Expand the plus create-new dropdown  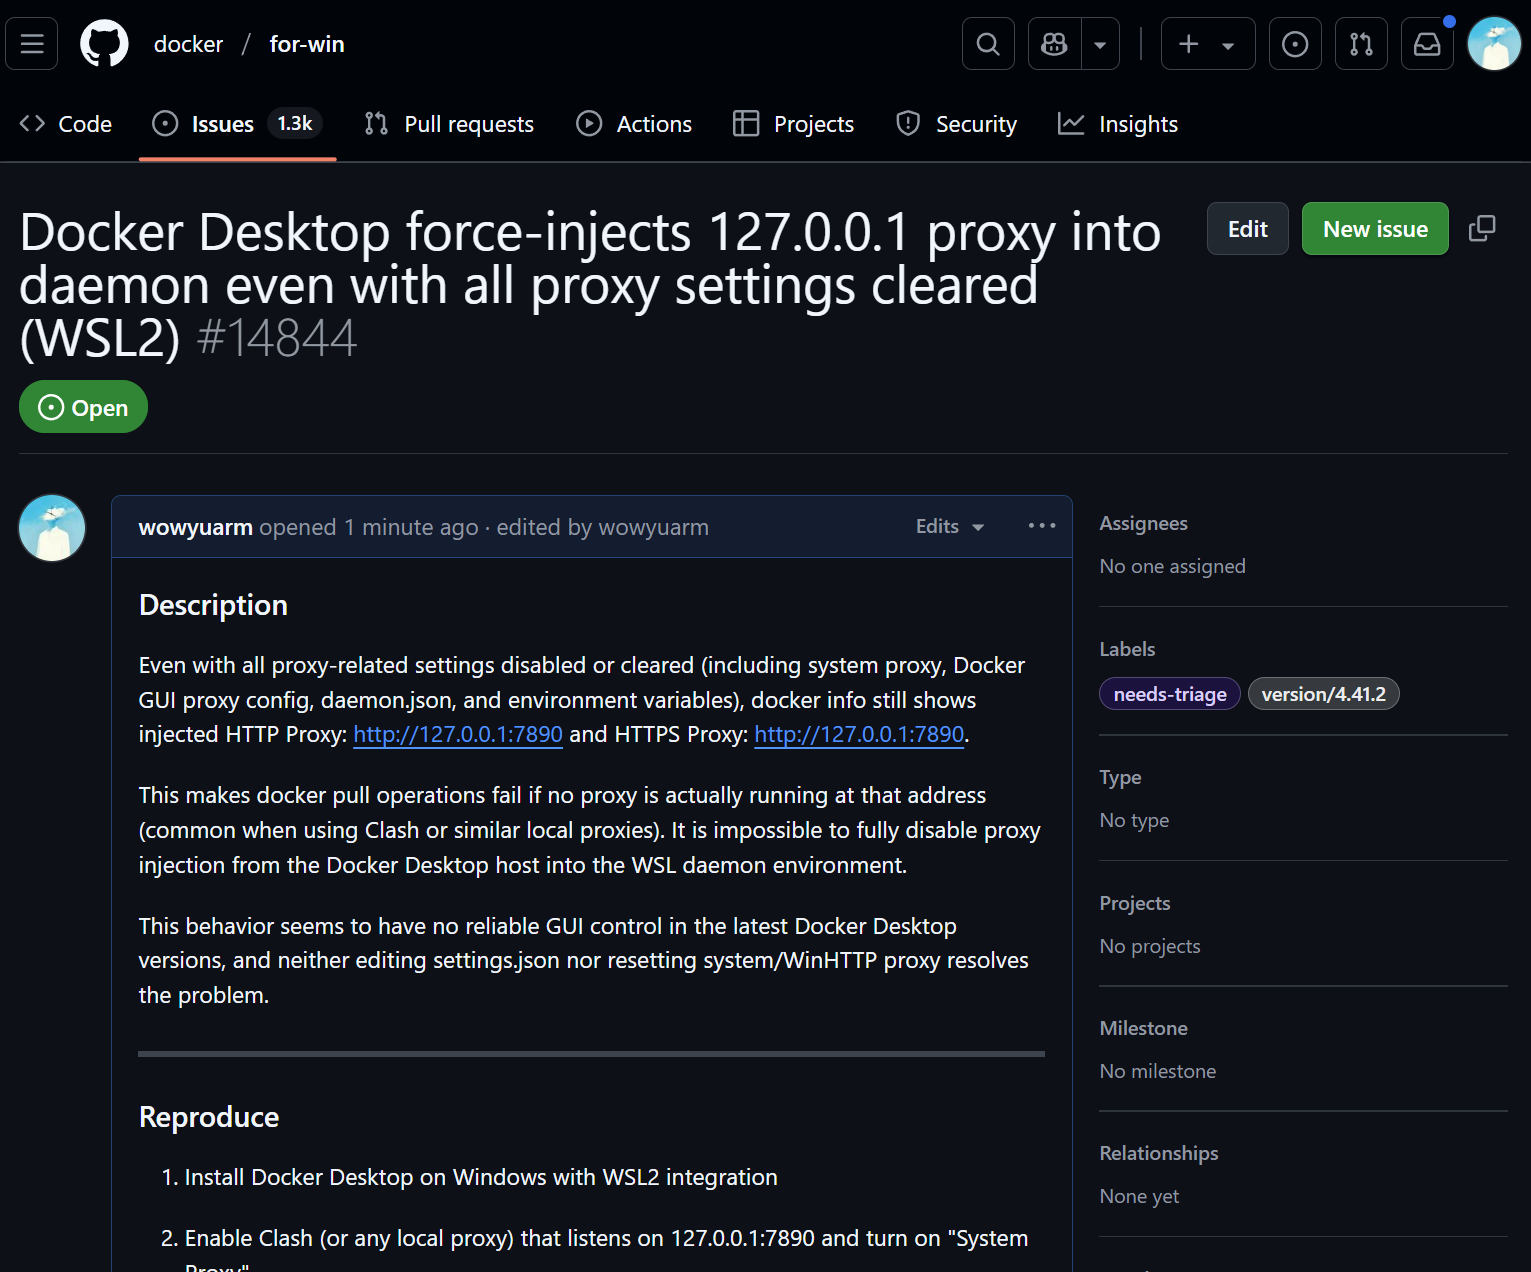[x=1207, y=44]
